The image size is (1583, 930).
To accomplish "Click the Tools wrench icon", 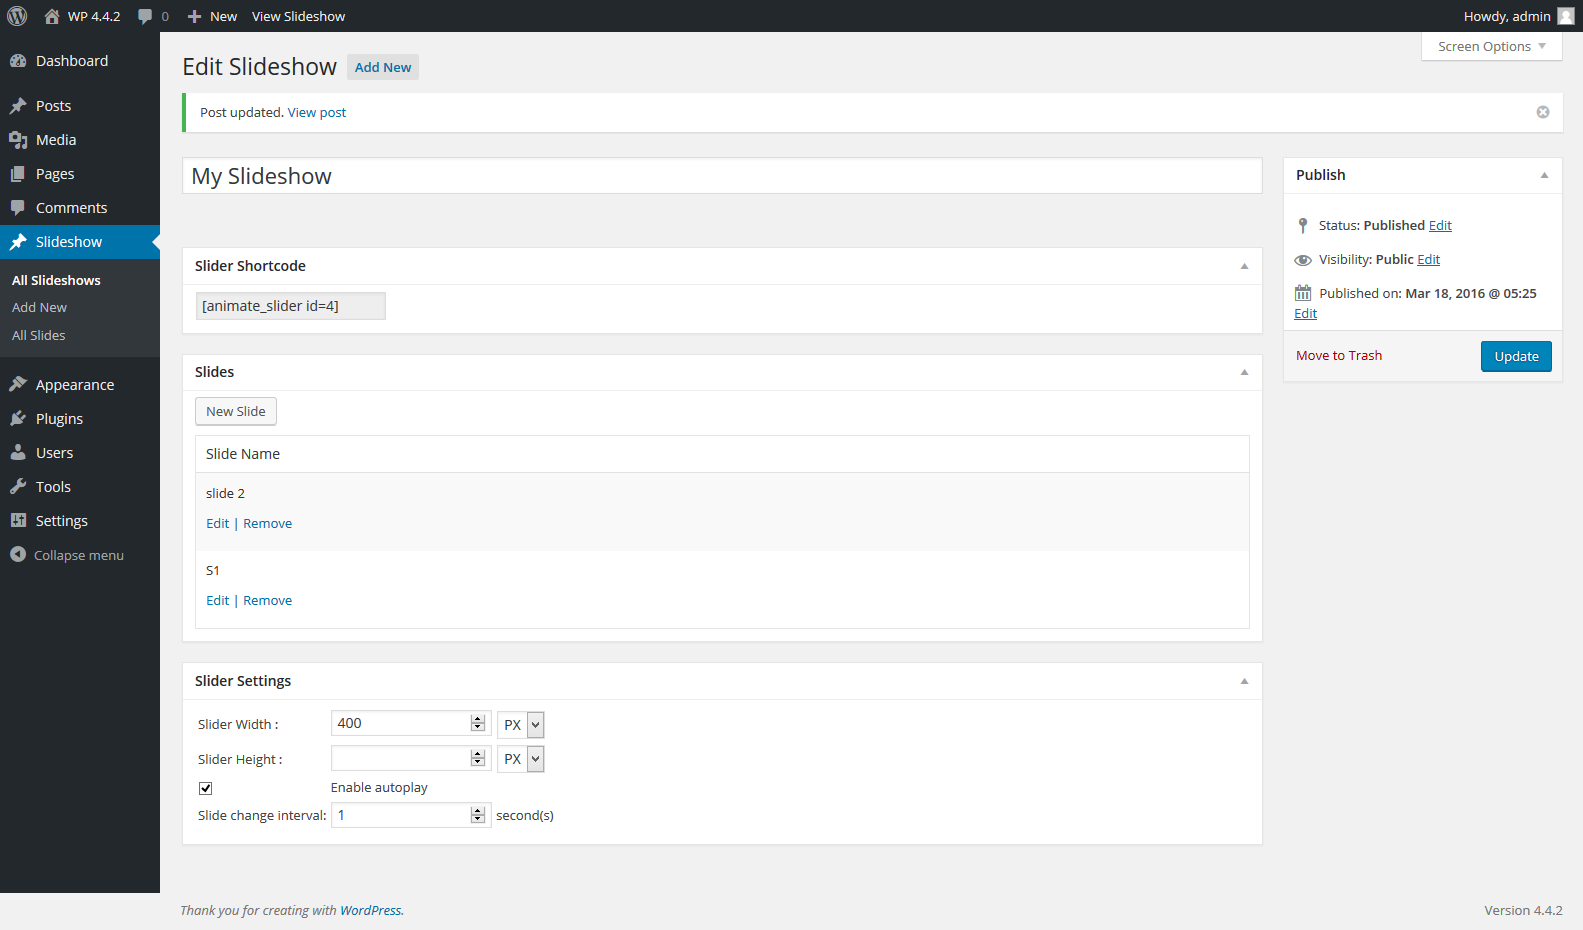I will pos(18,487).
